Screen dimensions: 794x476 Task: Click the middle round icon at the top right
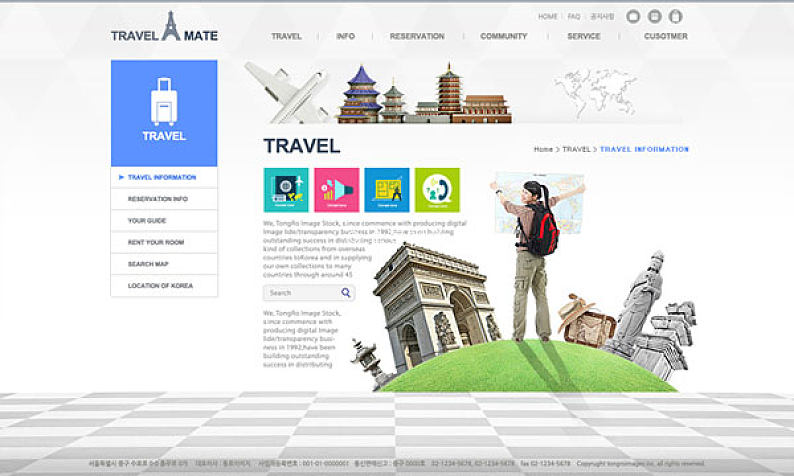tap(654, 17)
